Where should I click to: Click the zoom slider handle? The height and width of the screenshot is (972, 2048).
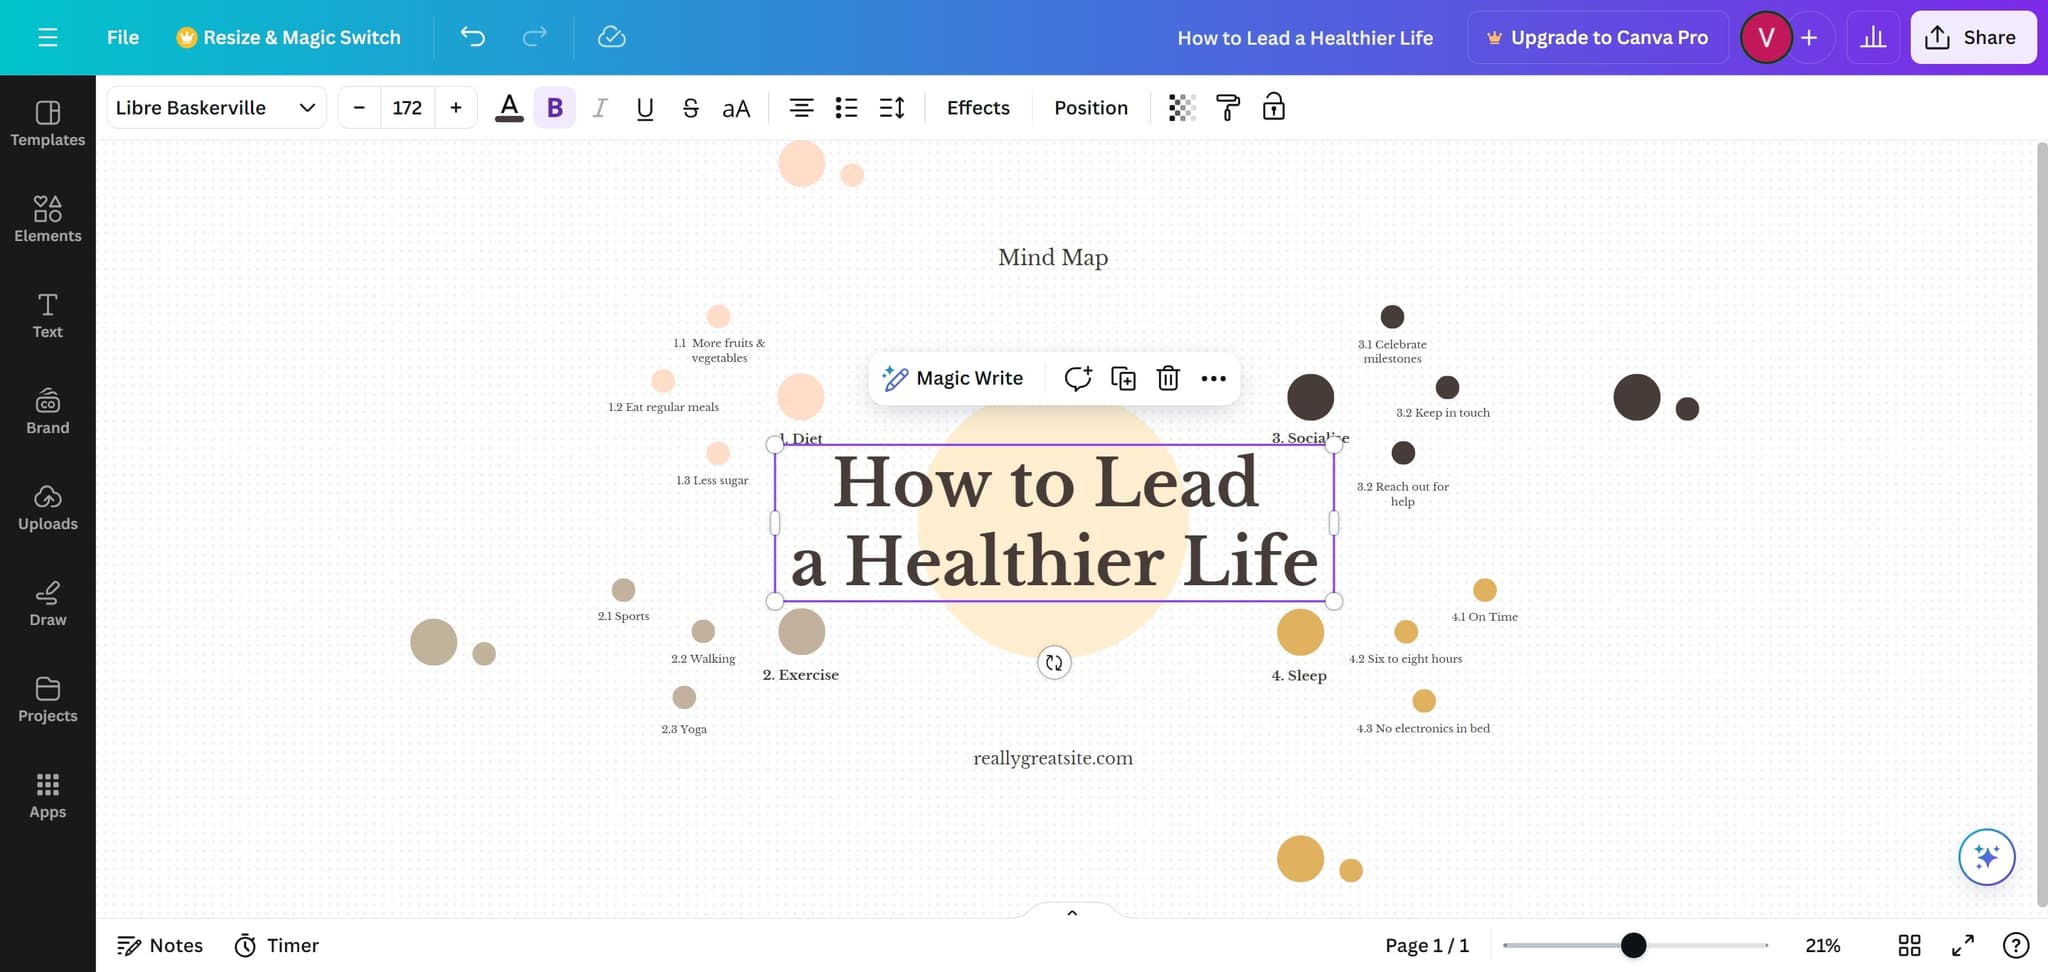(x=1633, y=945)
